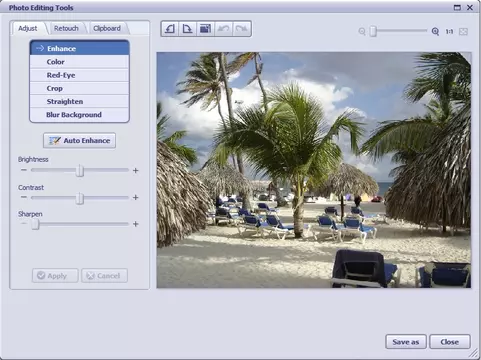The width and height of the screenshot is (481, 360).
Task: Click the Brightness slider handle
Action: (80, 171)
